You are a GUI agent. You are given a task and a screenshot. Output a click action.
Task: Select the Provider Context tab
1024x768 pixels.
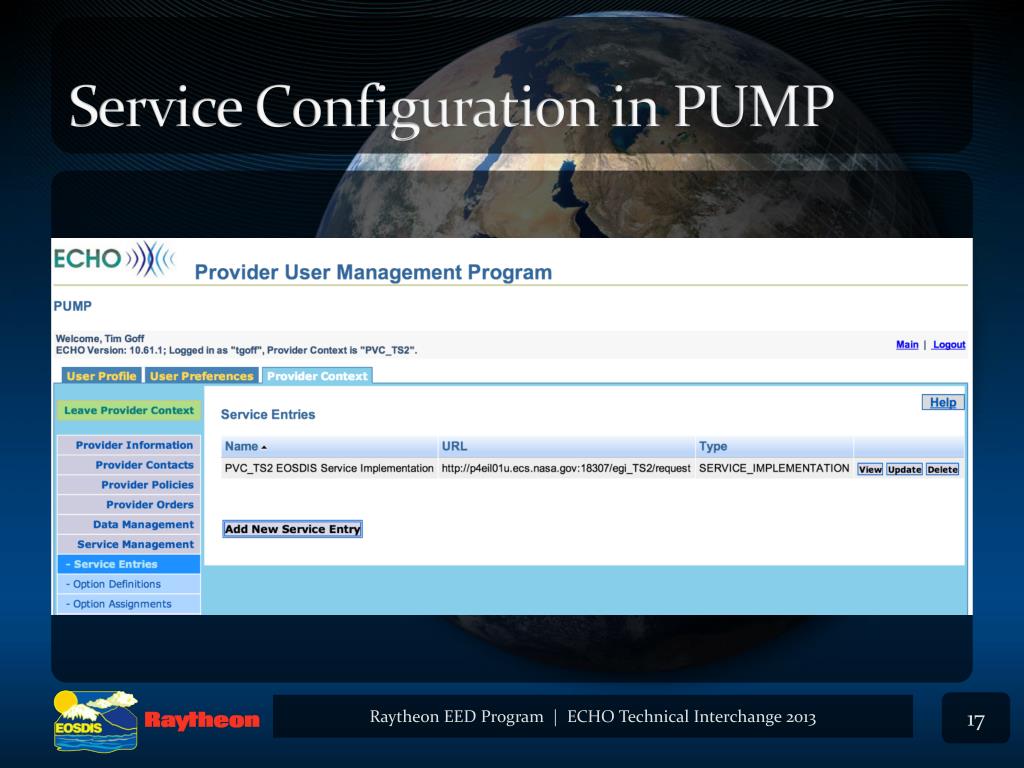[x=317, y=376]
